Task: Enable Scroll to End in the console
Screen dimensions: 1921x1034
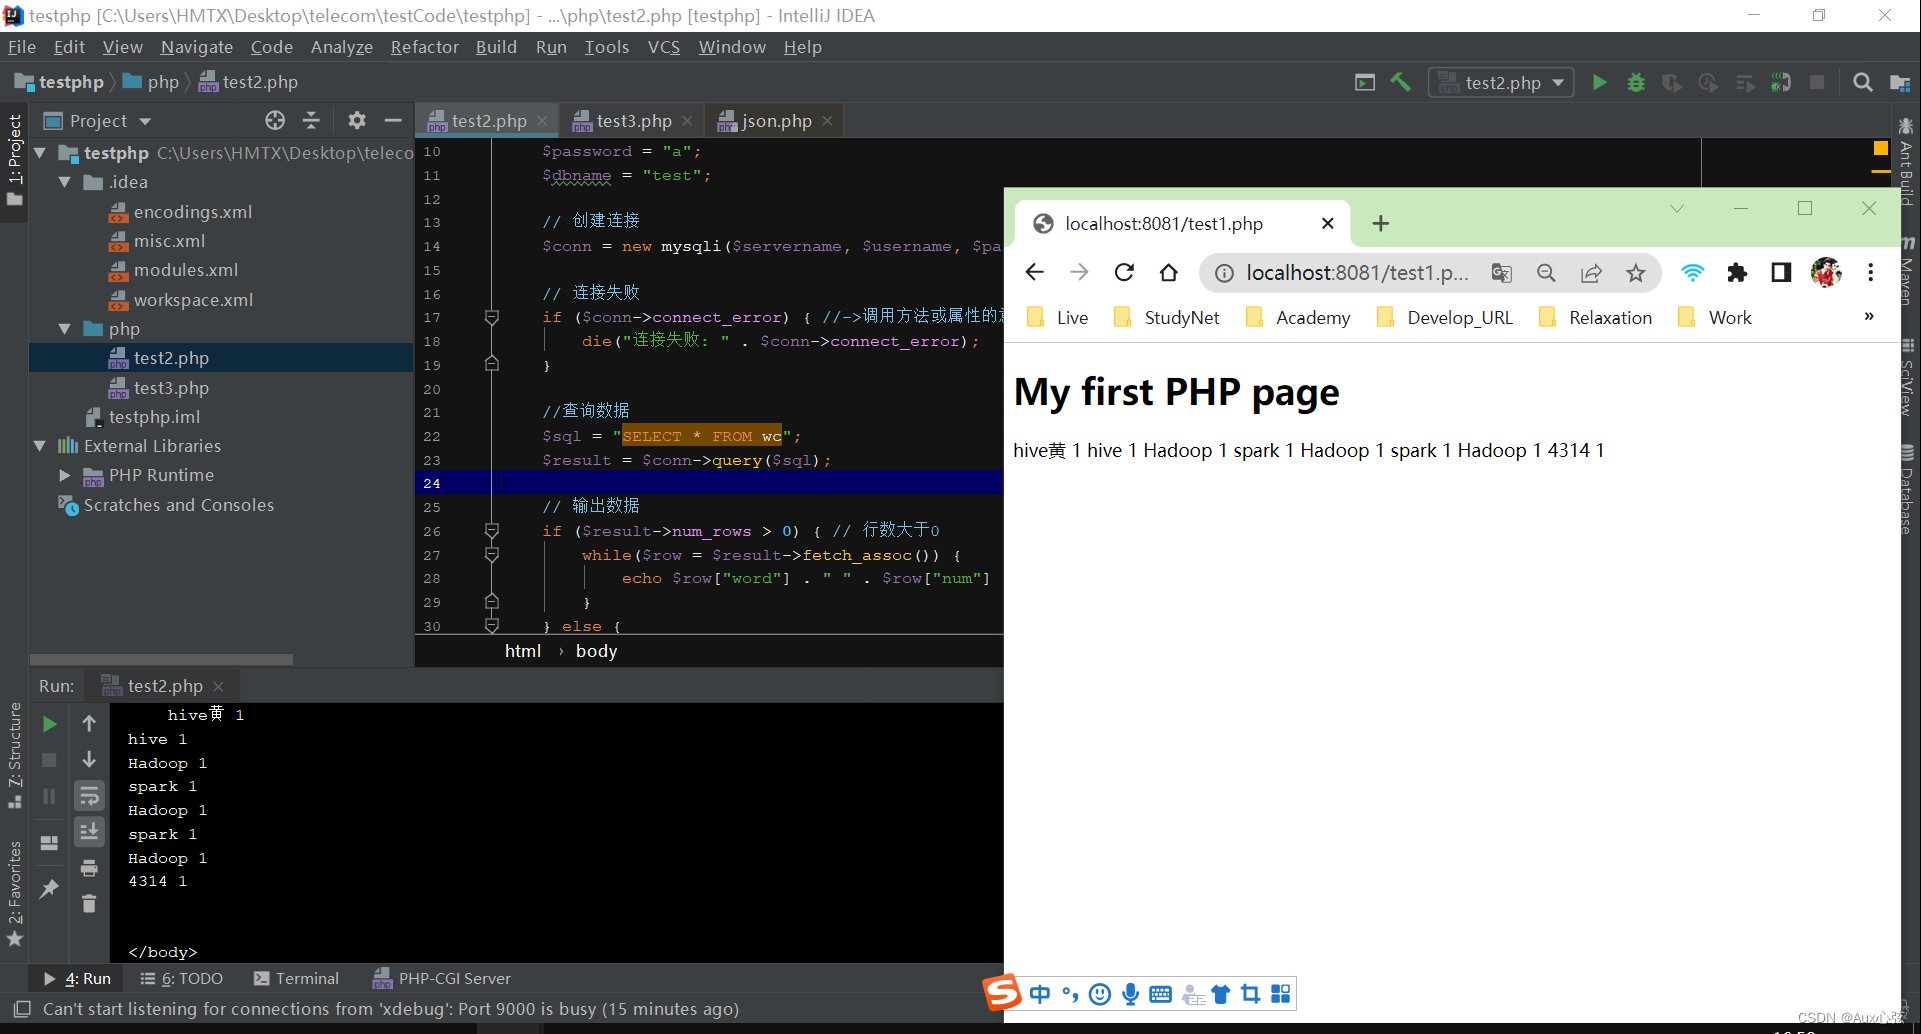Action: 89,831
